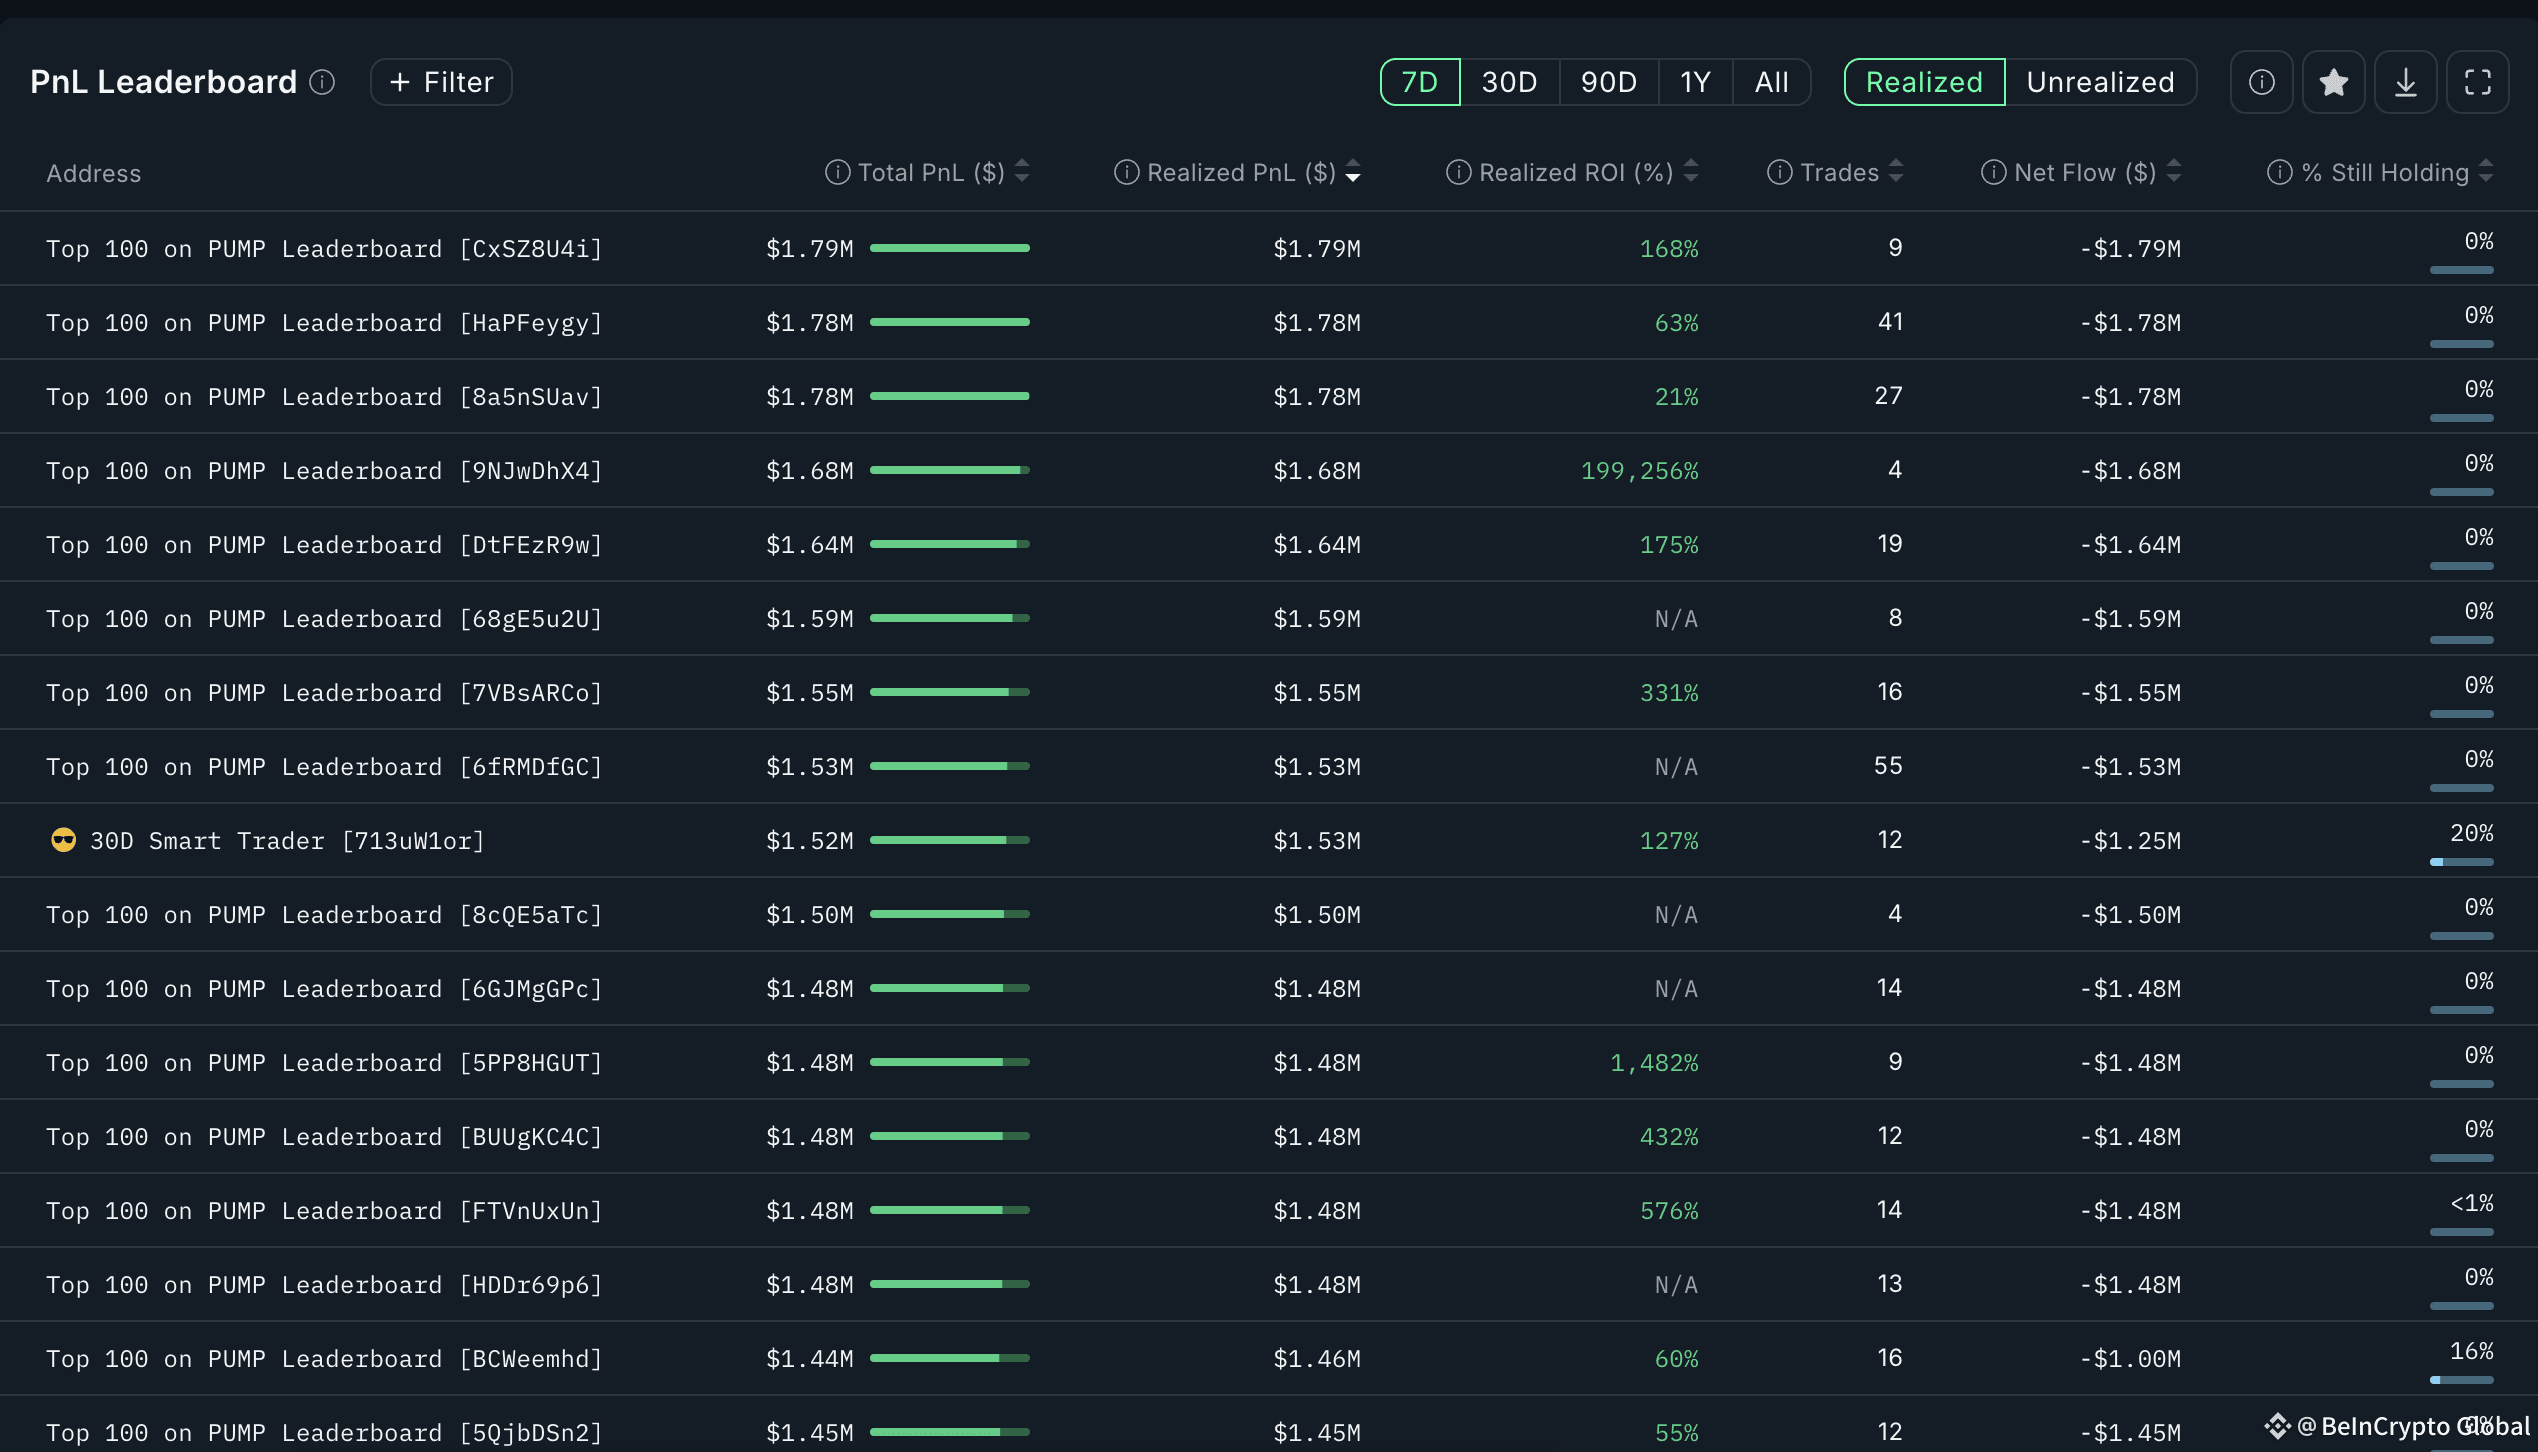Click still-holding bar showing 16%
The height and width of the screenshot is (1452, 2538).
[2462, 1380]
